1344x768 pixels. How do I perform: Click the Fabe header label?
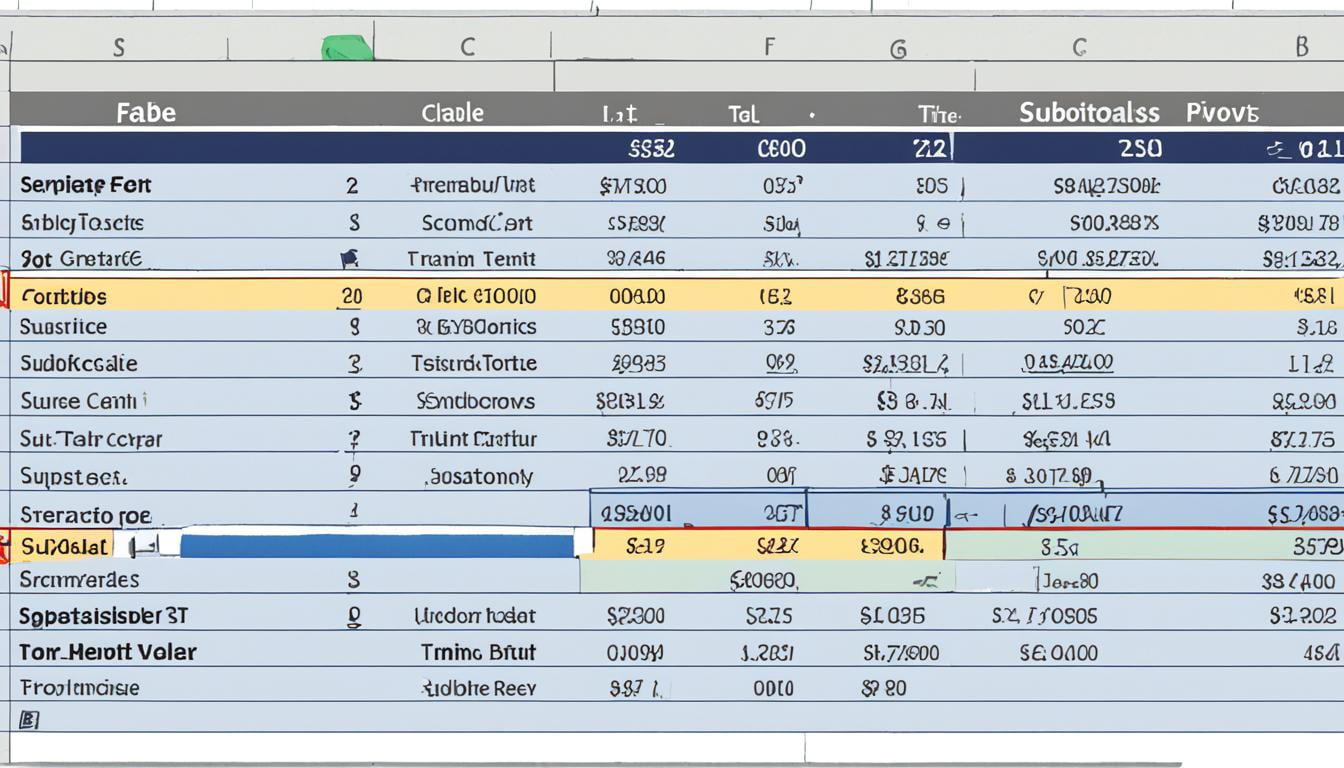pyautogui.click(x=145, y=112)
